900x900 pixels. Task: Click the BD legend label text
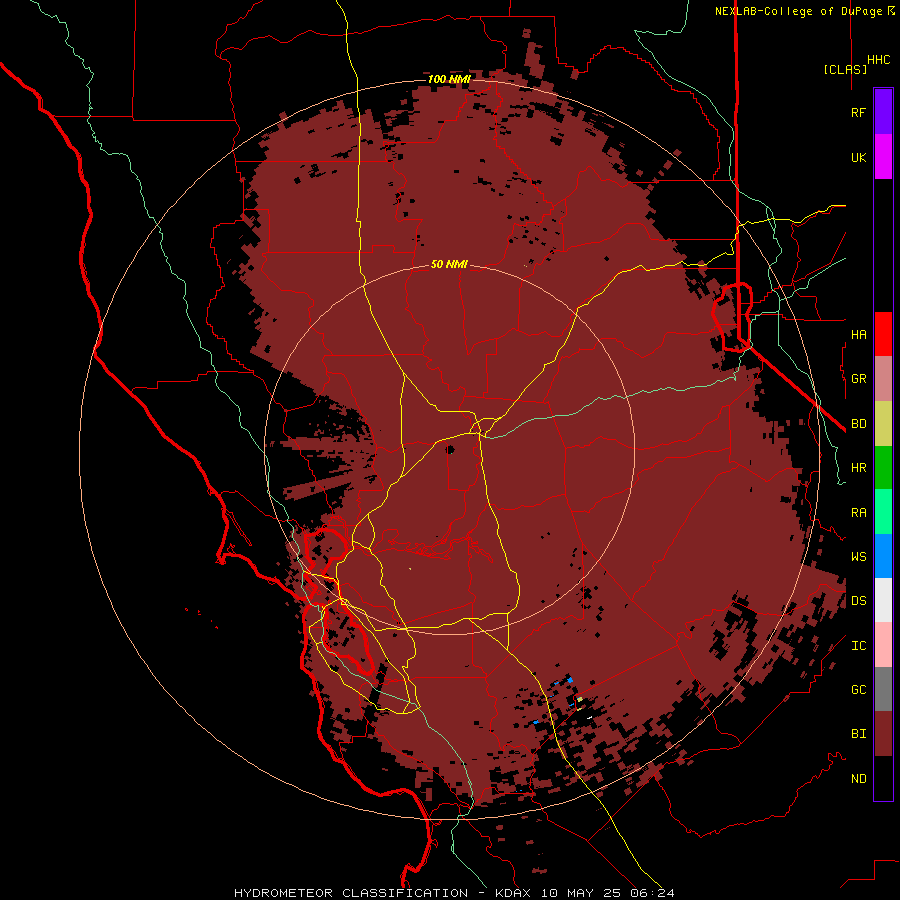[858, 424]
